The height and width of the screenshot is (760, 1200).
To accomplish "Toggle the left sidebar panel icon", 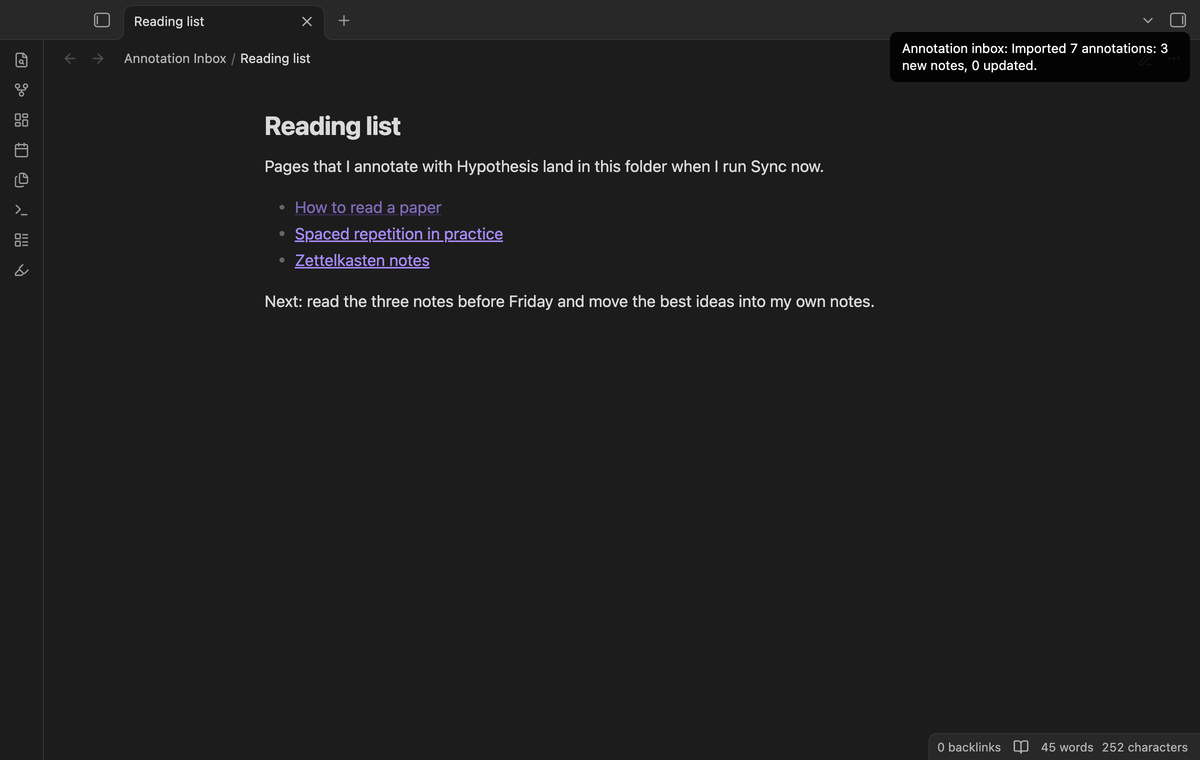I will click(101, 20).
